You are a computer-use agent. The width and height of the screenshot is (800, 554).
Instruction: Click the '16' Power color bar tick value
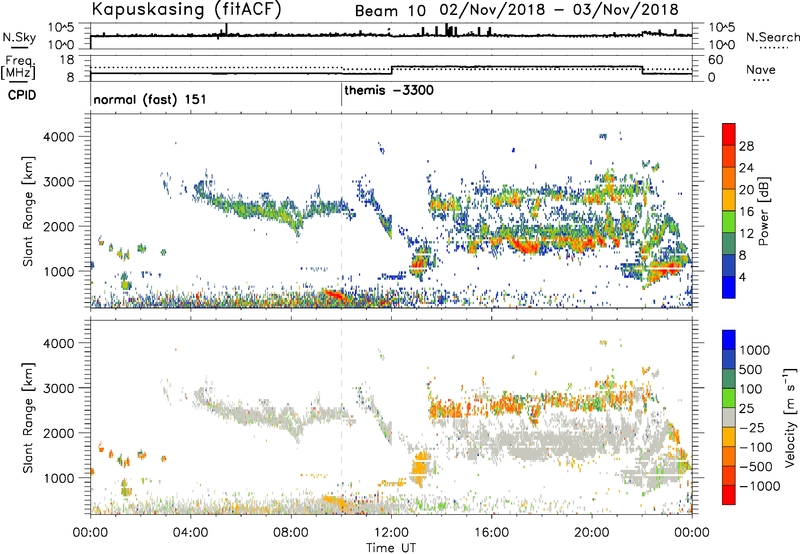[x=746, y=212]
